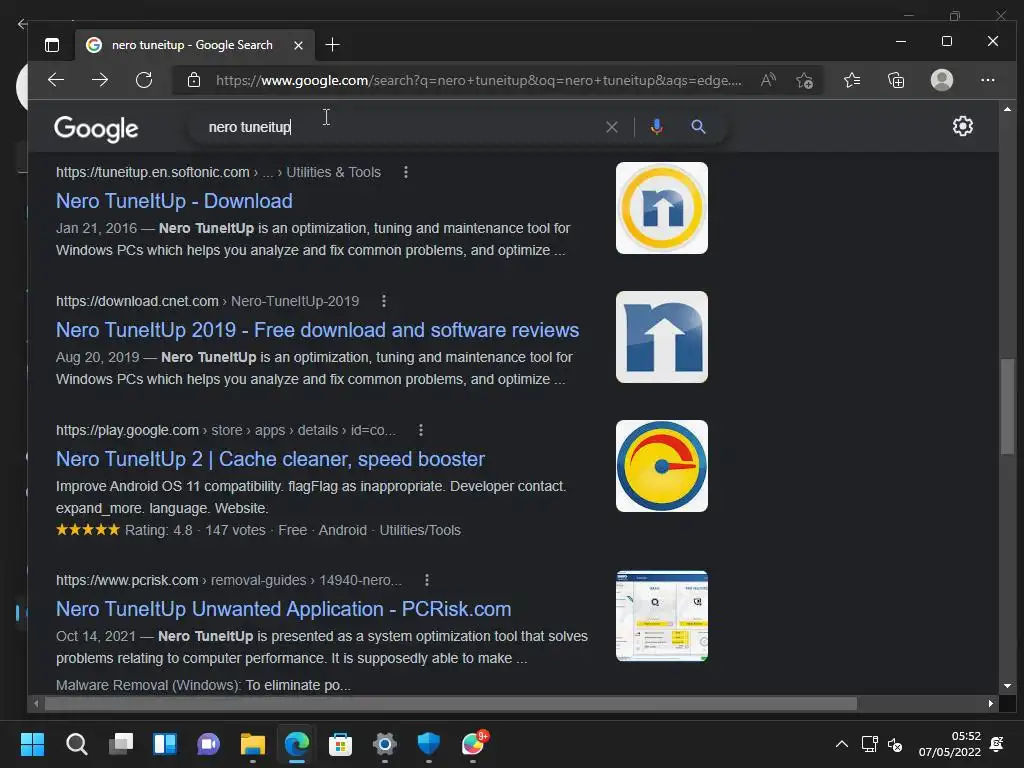Image resolution: width=1024 pixels, height=768 pixels.
Task: Open Read aloud icon in address bar
Action: 768,80
